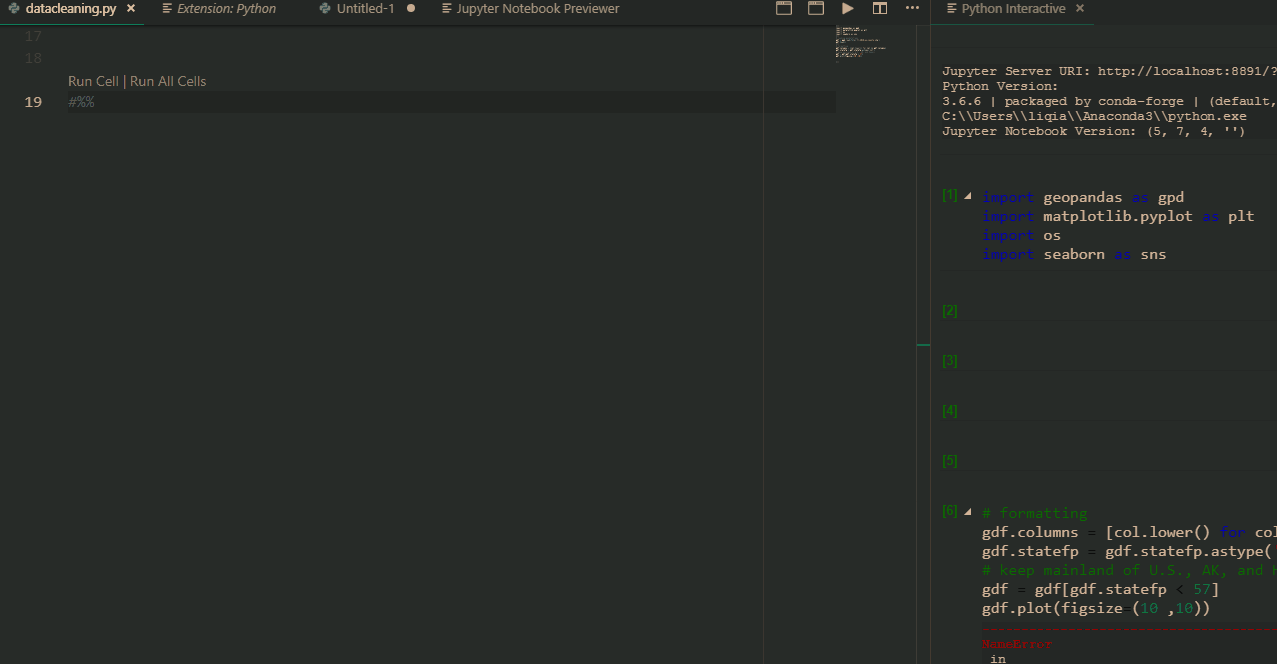Click line number 18 in the gutter
The image size is (1277, 664).
pos(33,58)
